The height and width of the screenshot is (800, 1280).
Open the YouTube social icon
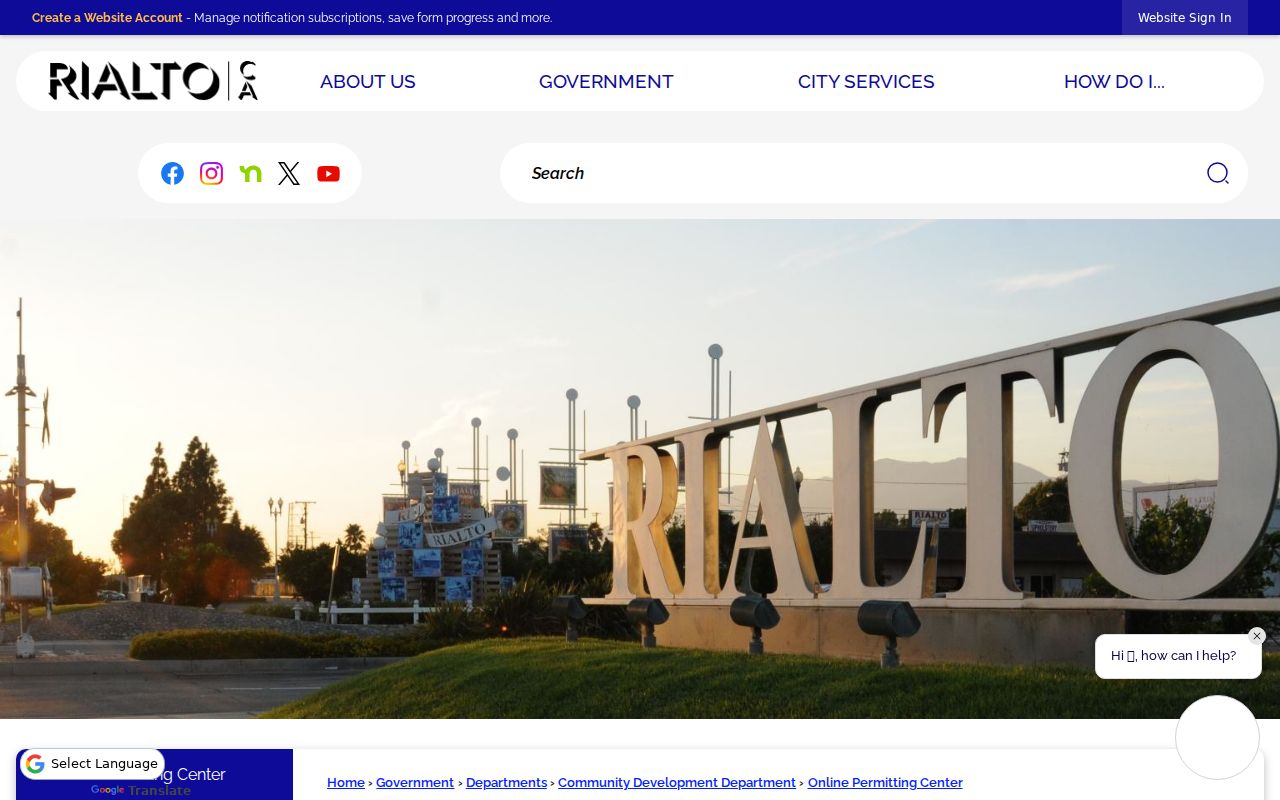pos(328,173)
